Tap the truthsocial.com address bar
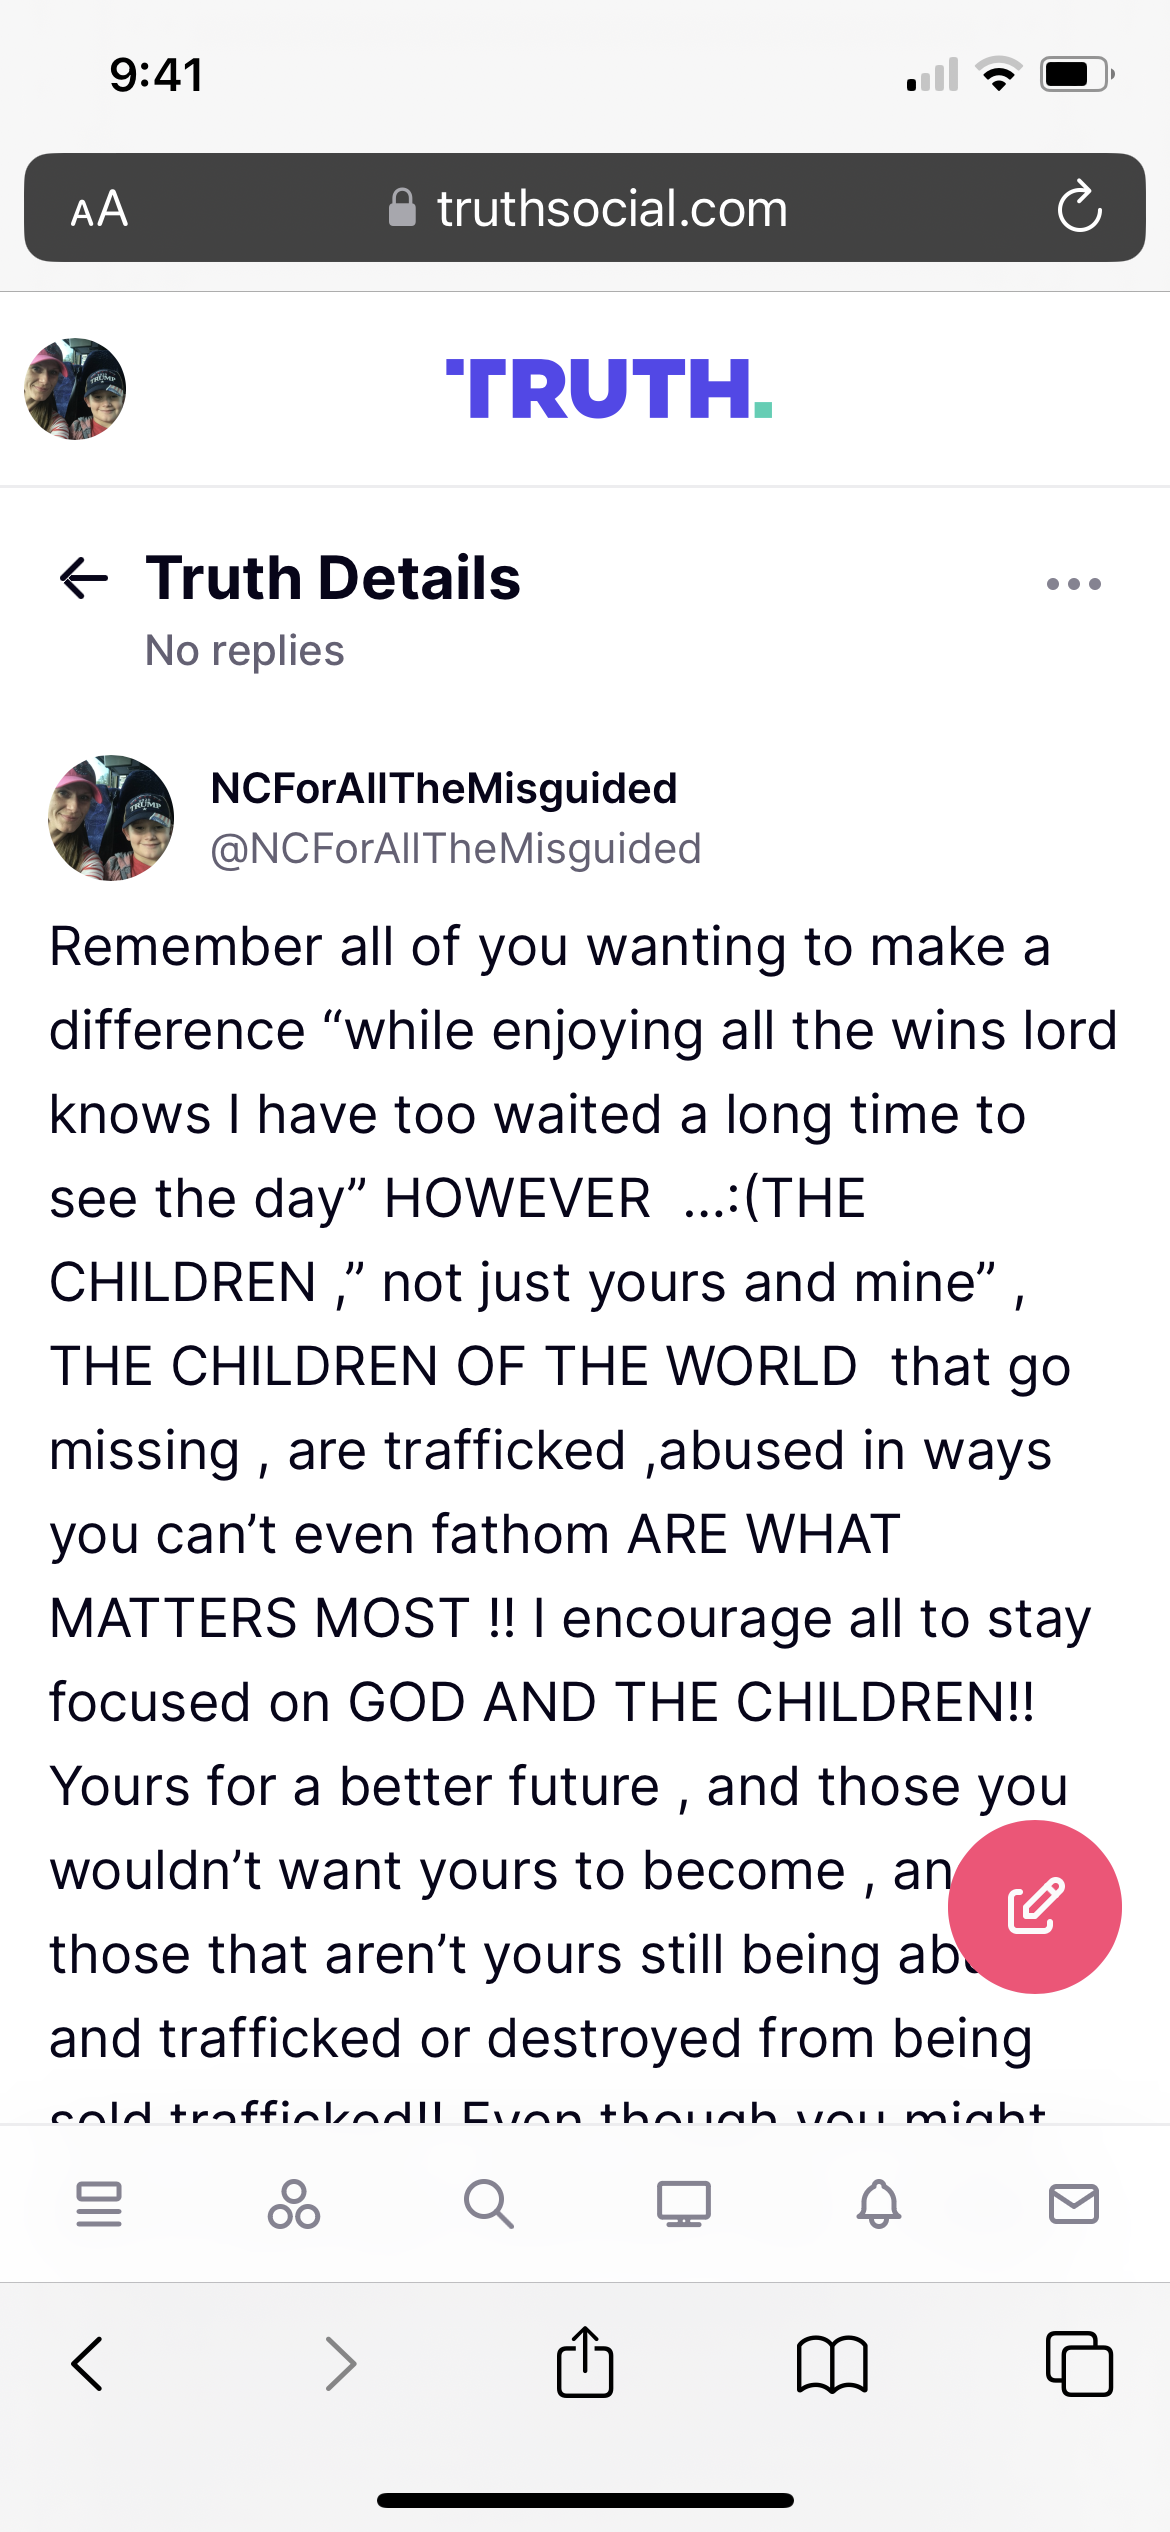The width and height of the screenshot is (1170, 2532). 590,208
